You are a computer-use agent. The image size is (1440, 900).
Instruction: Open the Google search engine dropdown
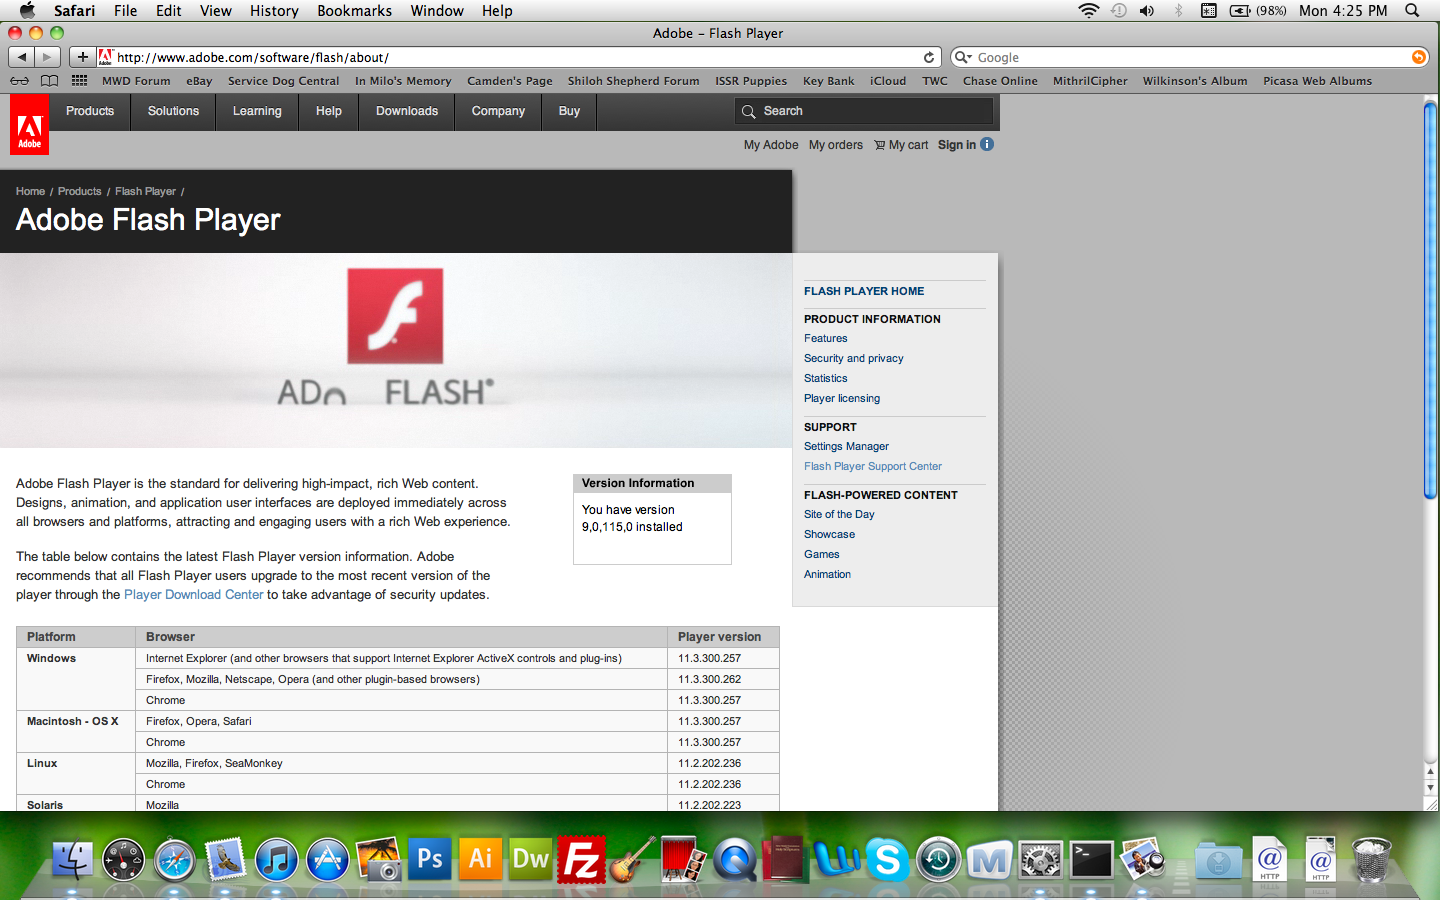point(963,57)
